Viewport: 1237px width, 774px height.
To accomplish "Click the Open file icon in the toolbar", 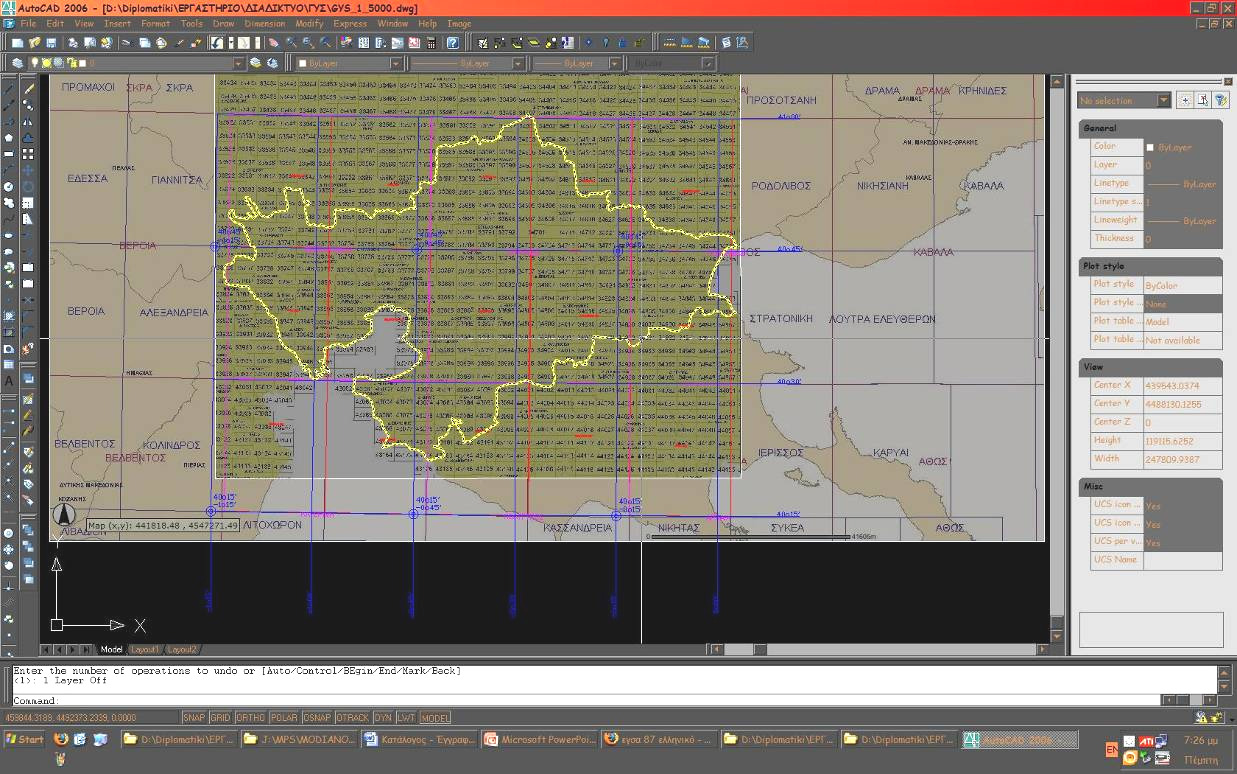I will tap(35, 43).
